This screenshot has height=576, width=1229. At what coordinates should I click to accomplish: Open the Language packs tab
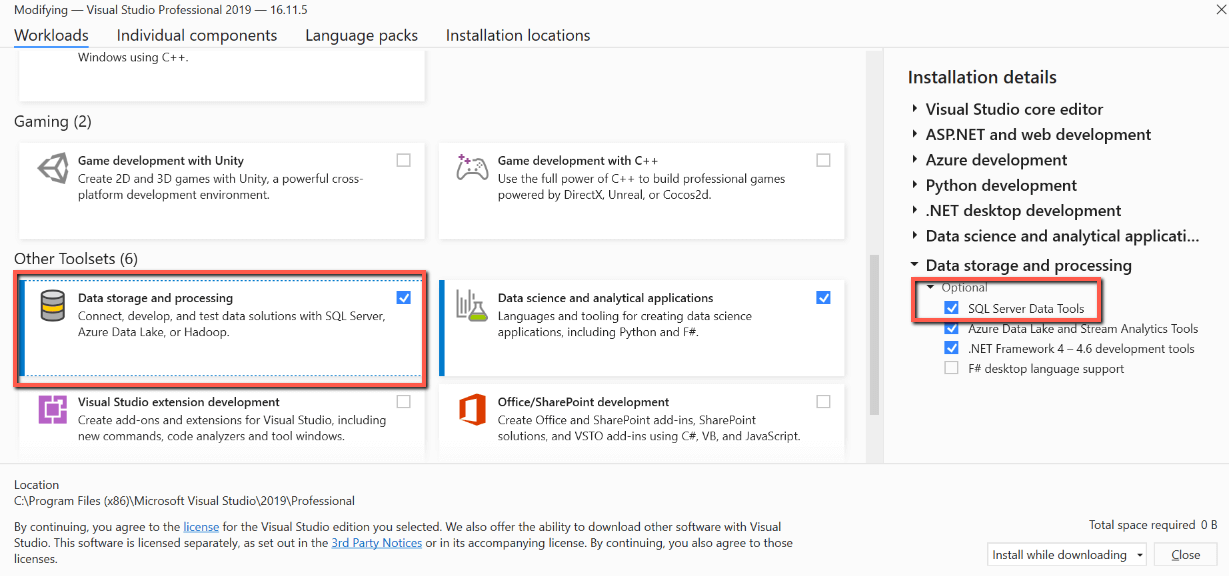click(361, 35)
